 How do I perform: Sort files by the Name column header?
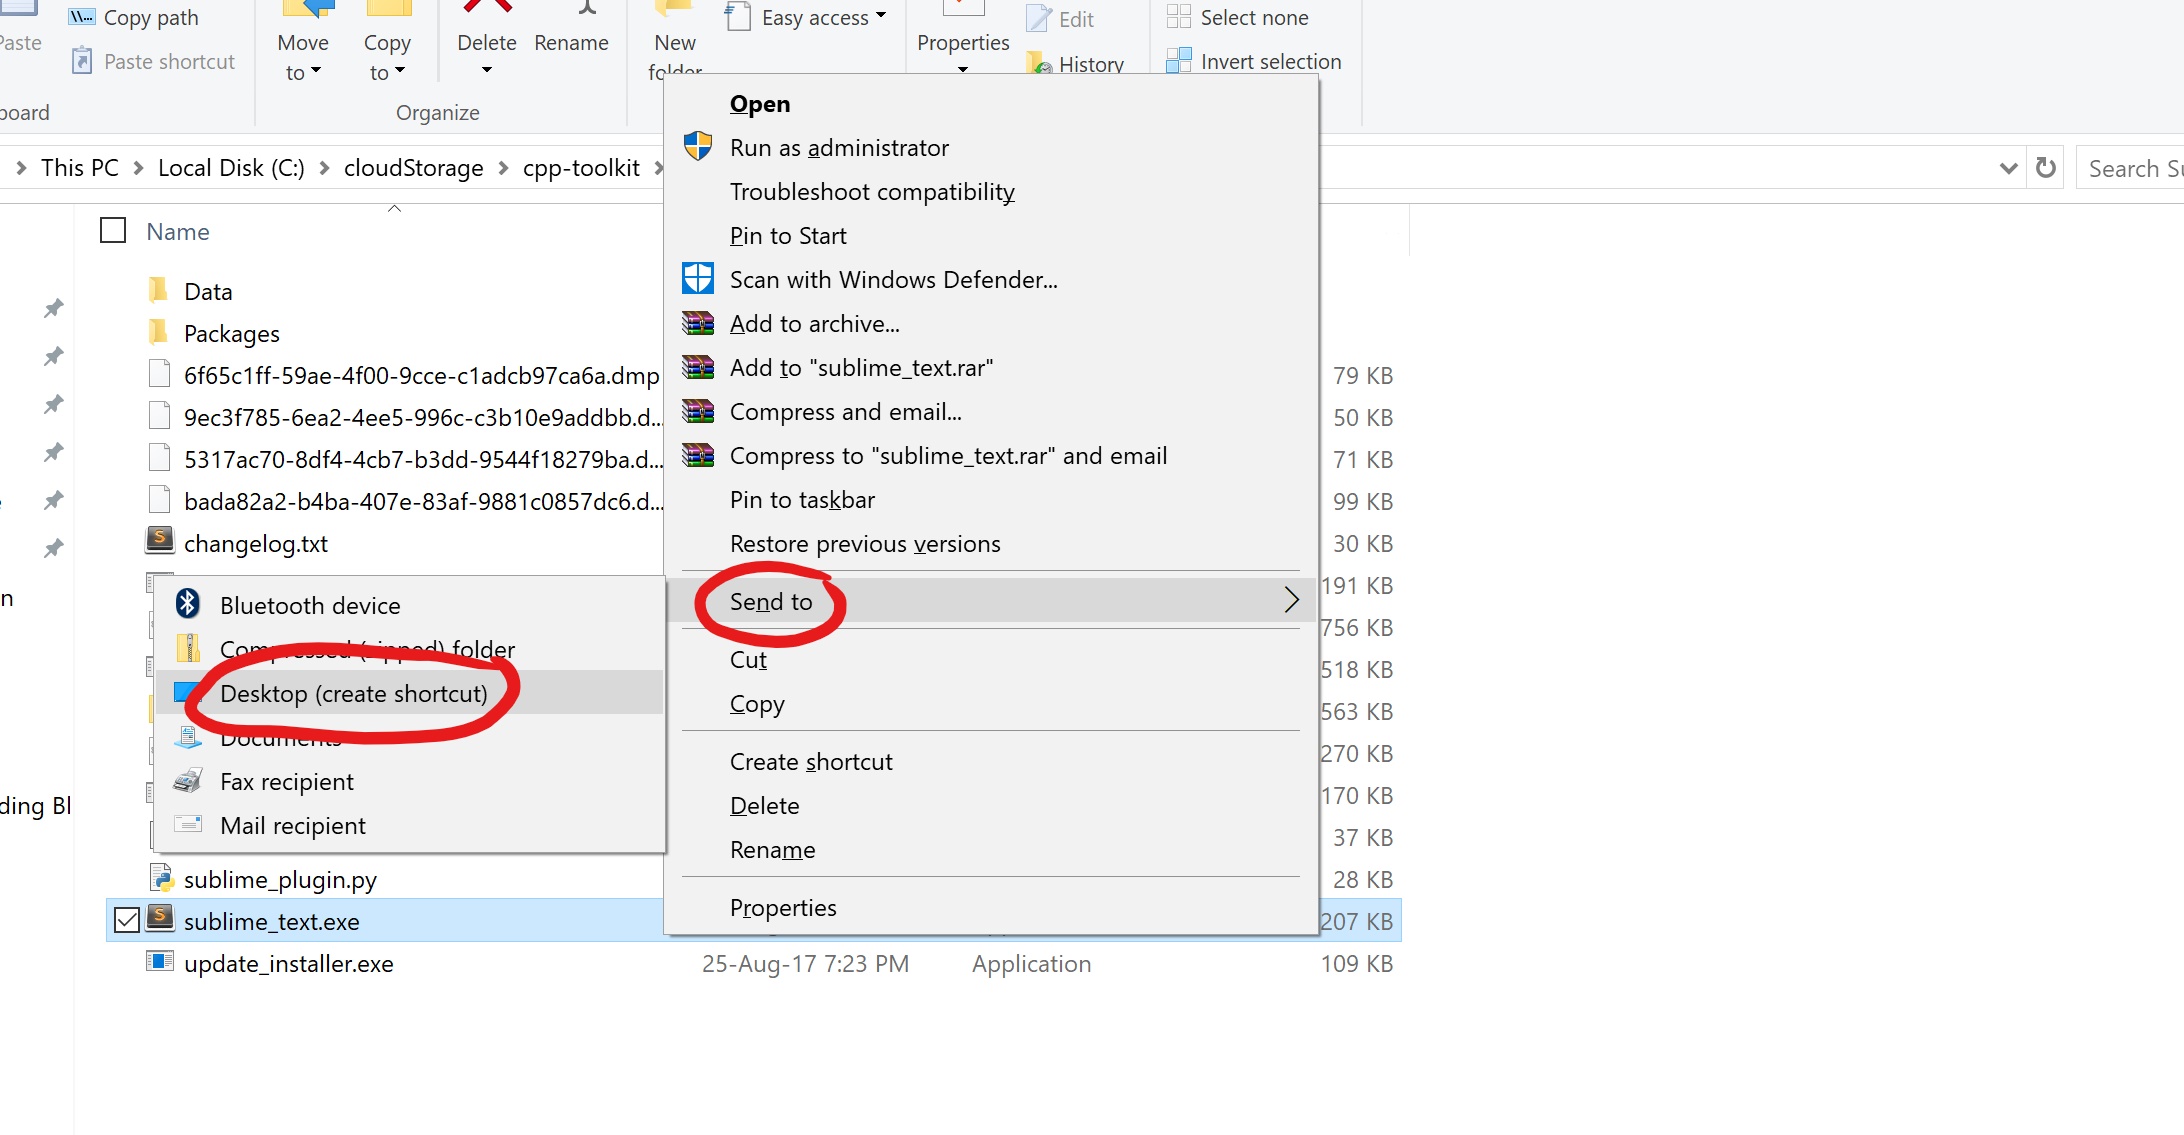[x=178, y=231]
